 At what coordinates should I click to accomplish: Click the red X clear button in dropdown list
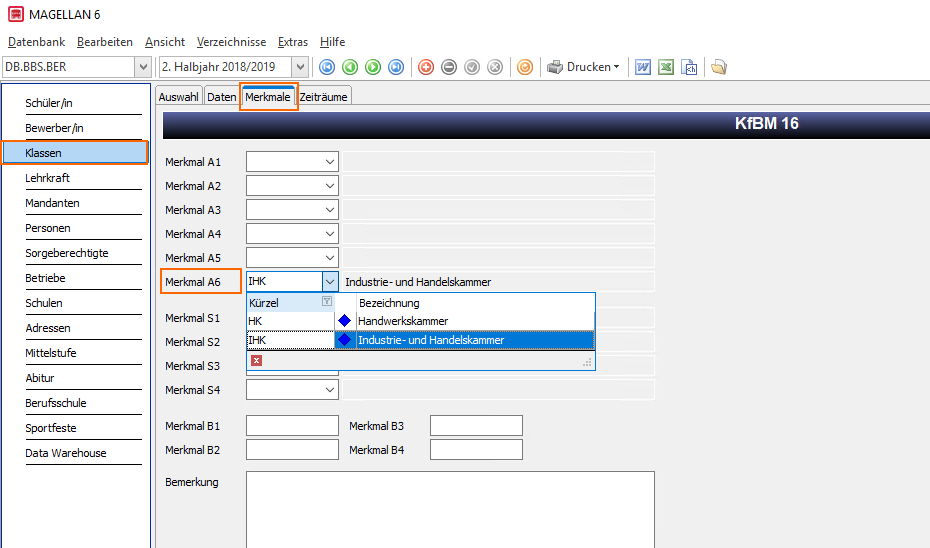tap(256, 361)
